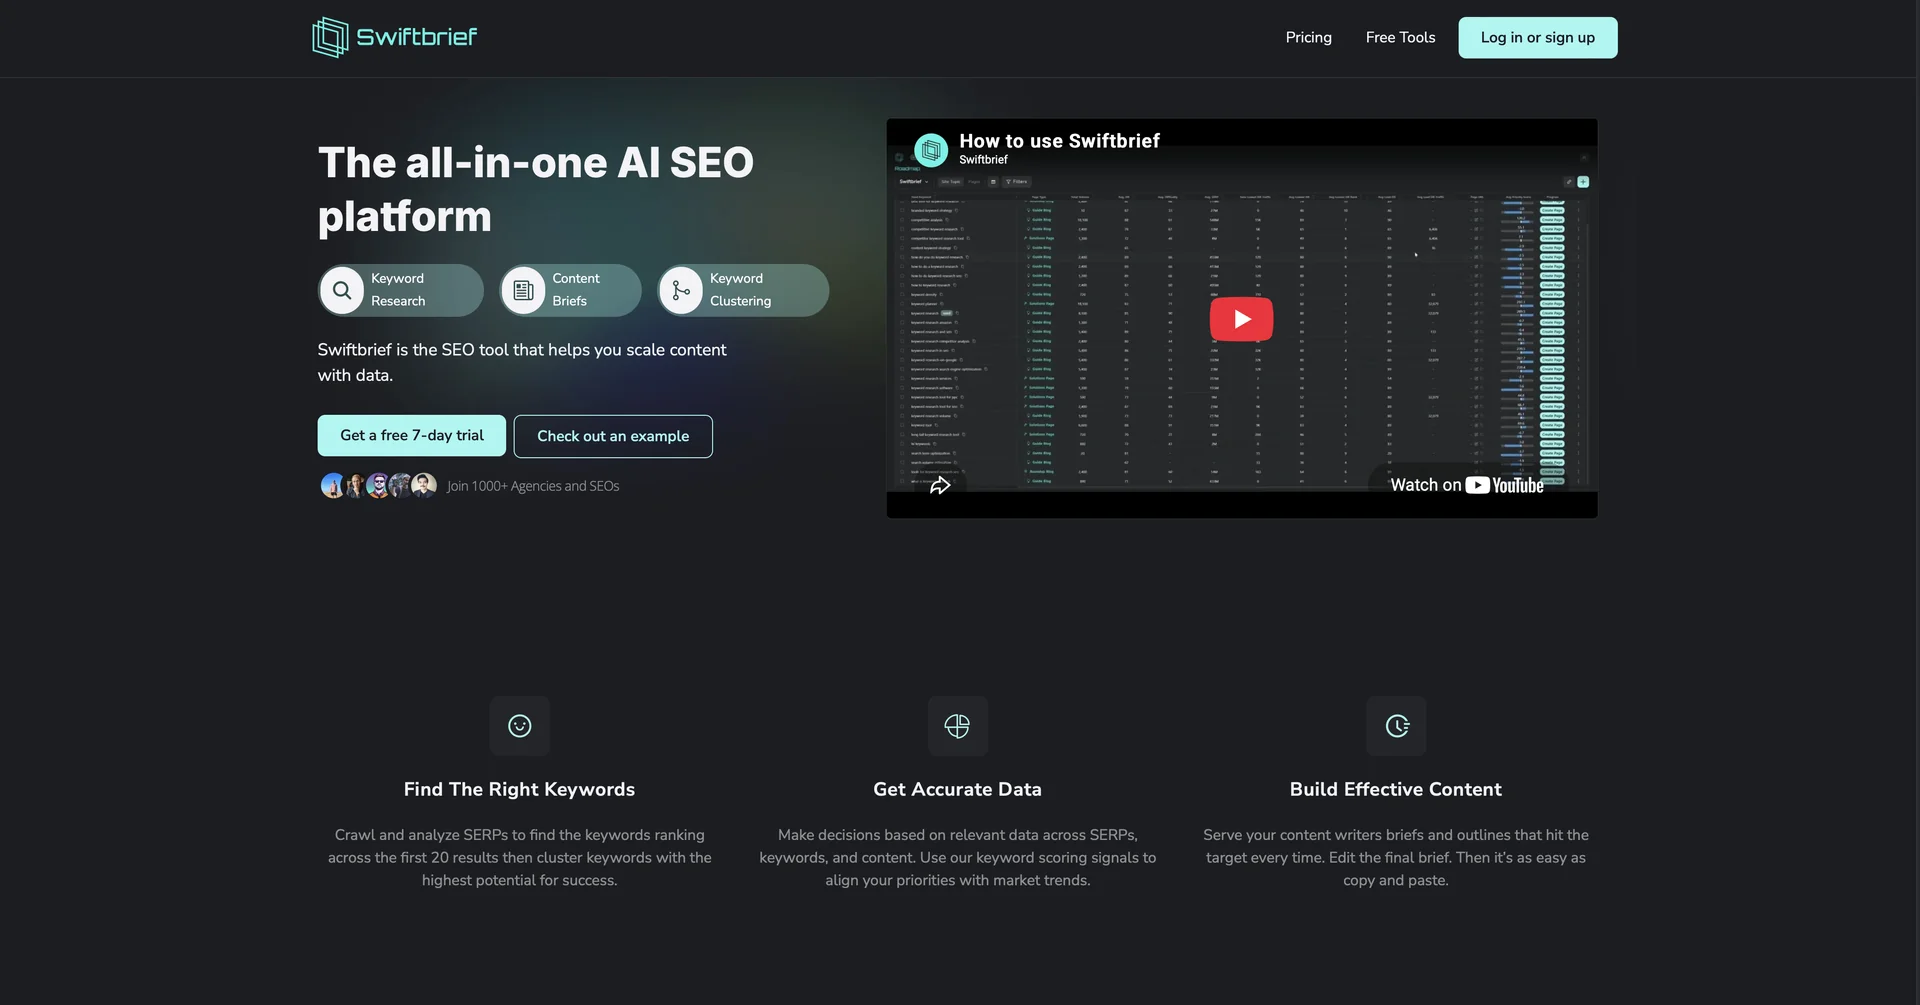The width and height of the screenshot is (1920, 1005).
Task: Play the How to use Swiftbrief video
Action: [1241, 319]
